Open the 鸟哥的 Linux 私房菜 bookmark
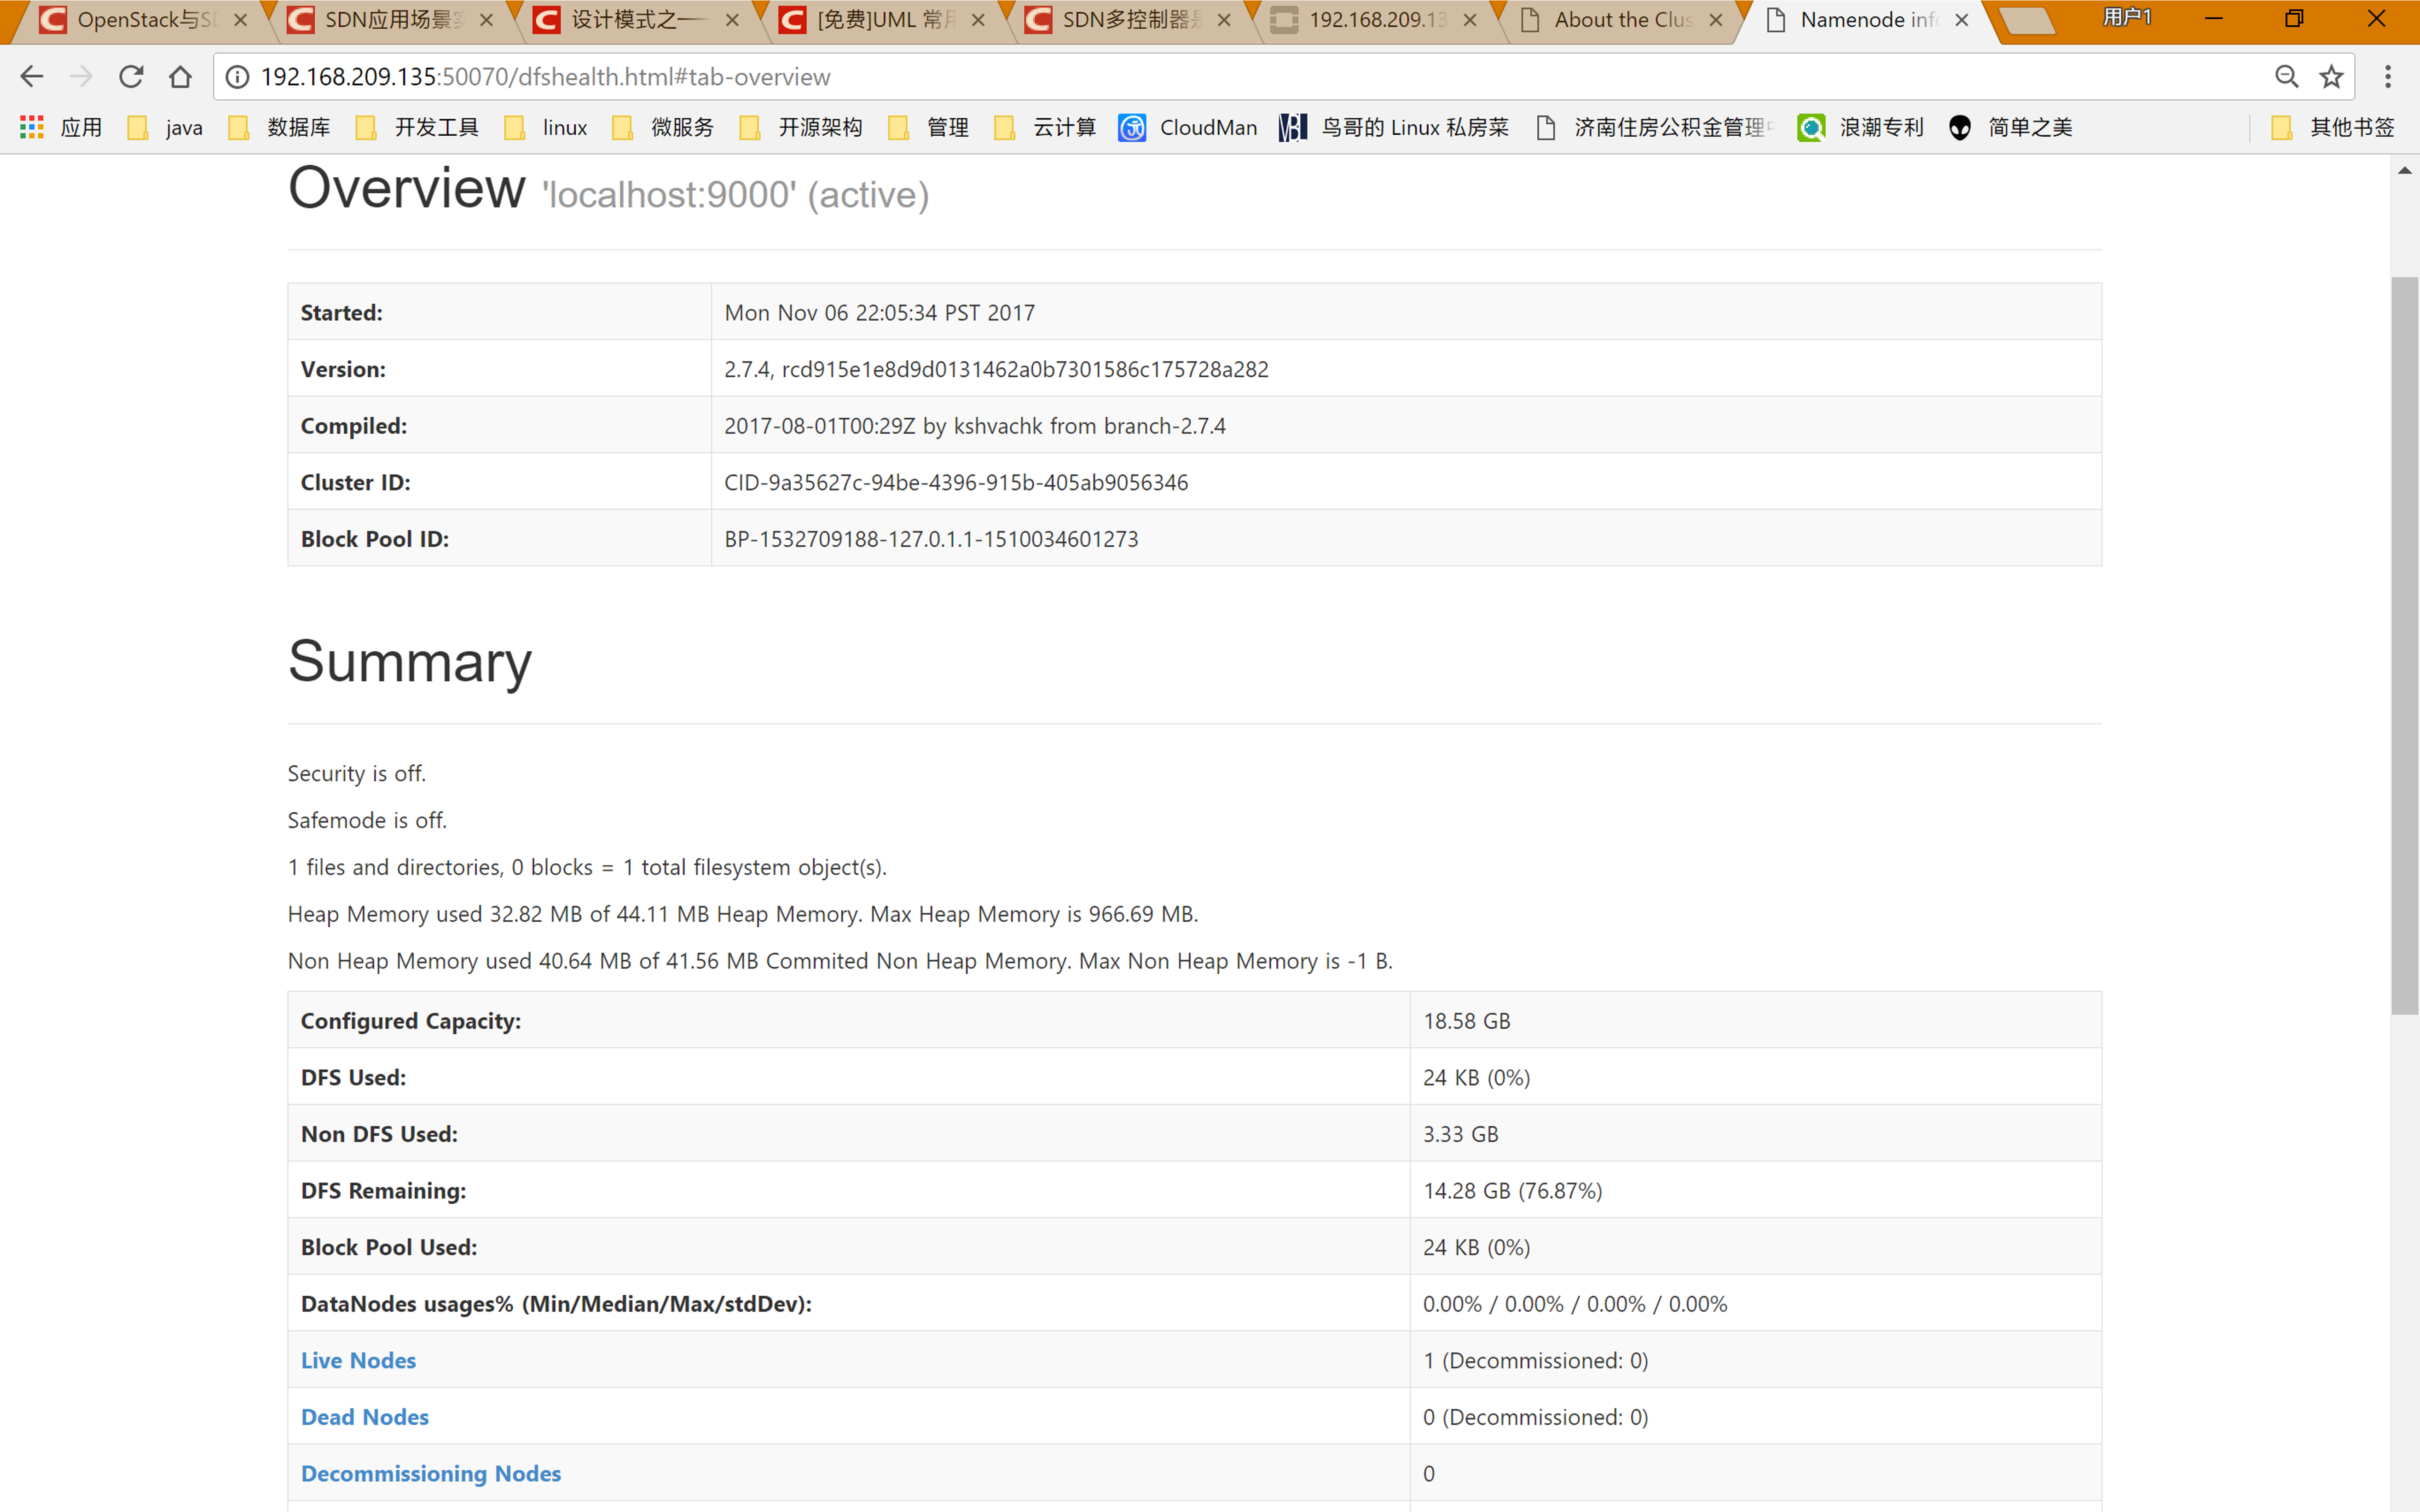Screen dimensions: 2420x1512 [x=1394, y=127]
